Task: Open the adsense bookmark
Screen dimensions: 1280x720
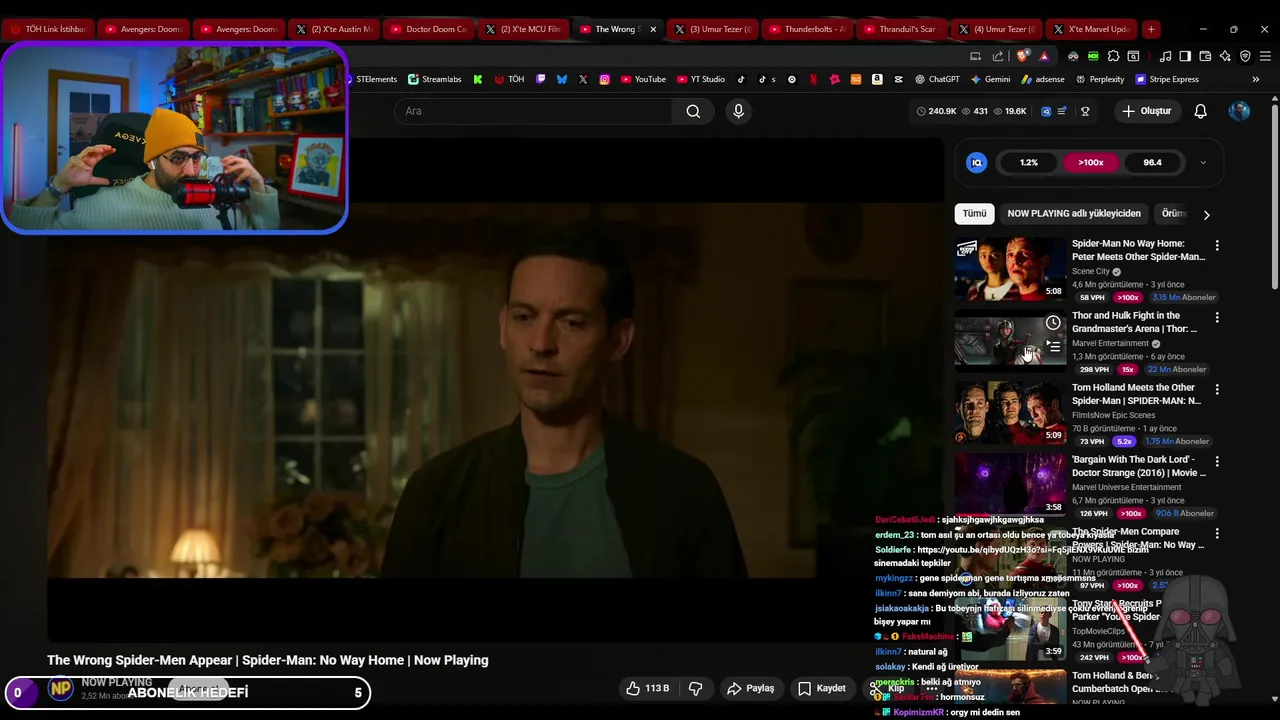Action: pos(1043,79)
